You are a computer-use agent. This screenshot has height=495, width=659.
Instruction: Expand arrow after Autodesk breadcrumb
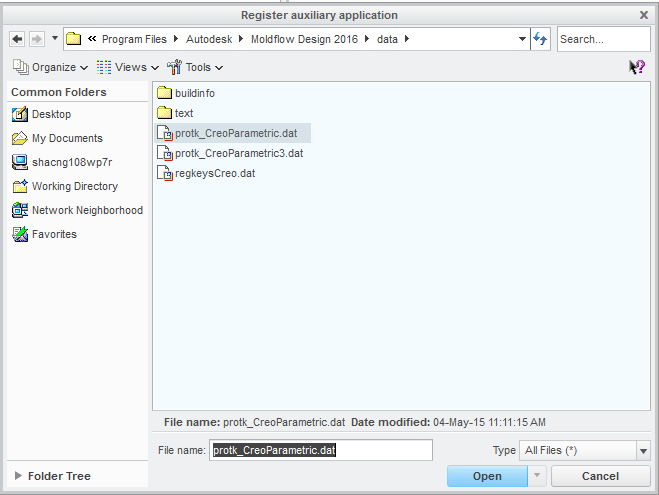tap(241, 39)
